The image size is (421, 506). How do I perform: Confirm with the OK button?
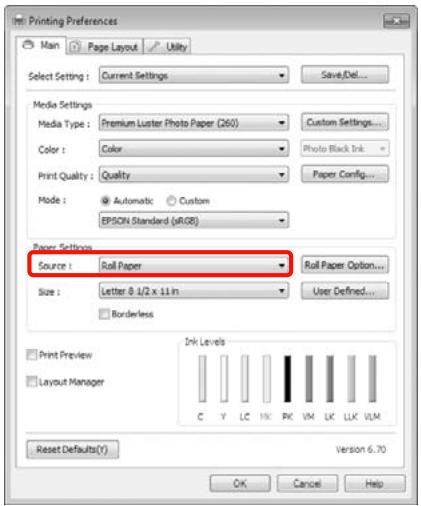point(240,483)
